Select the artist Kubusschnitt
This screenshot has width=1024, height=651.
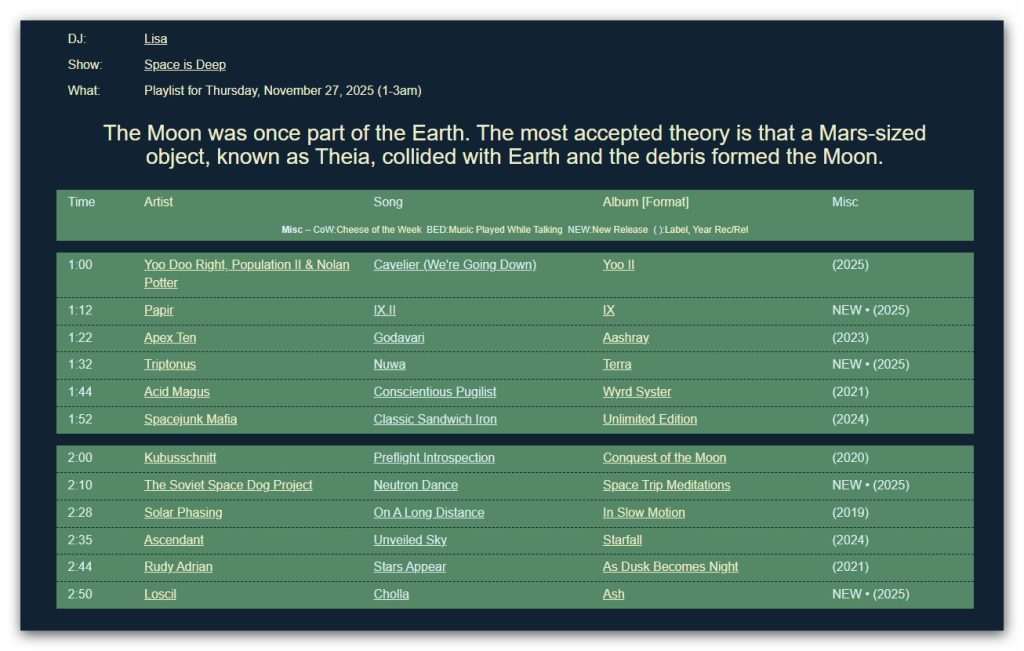click(x=180, y=457)
